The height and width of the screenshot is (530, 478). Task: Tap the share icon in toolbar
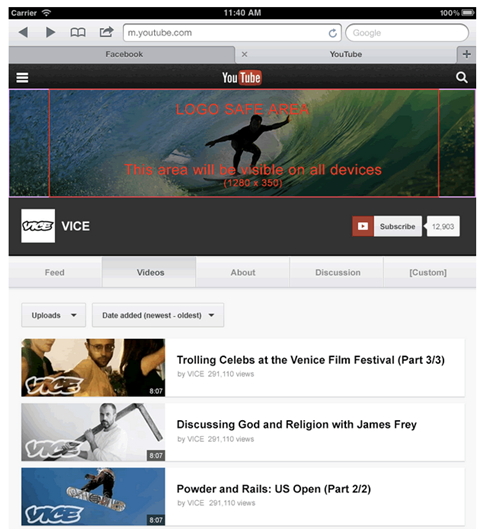pos(106,32)
